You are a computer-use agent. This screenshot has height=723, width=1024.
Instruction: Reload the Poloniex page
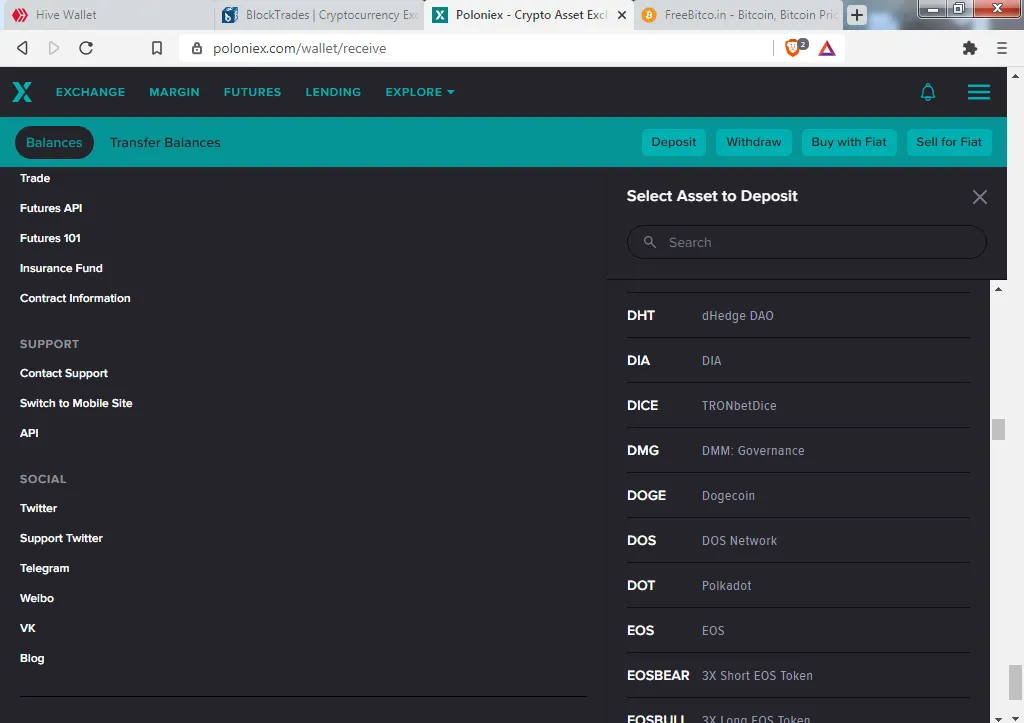point(86,48)
